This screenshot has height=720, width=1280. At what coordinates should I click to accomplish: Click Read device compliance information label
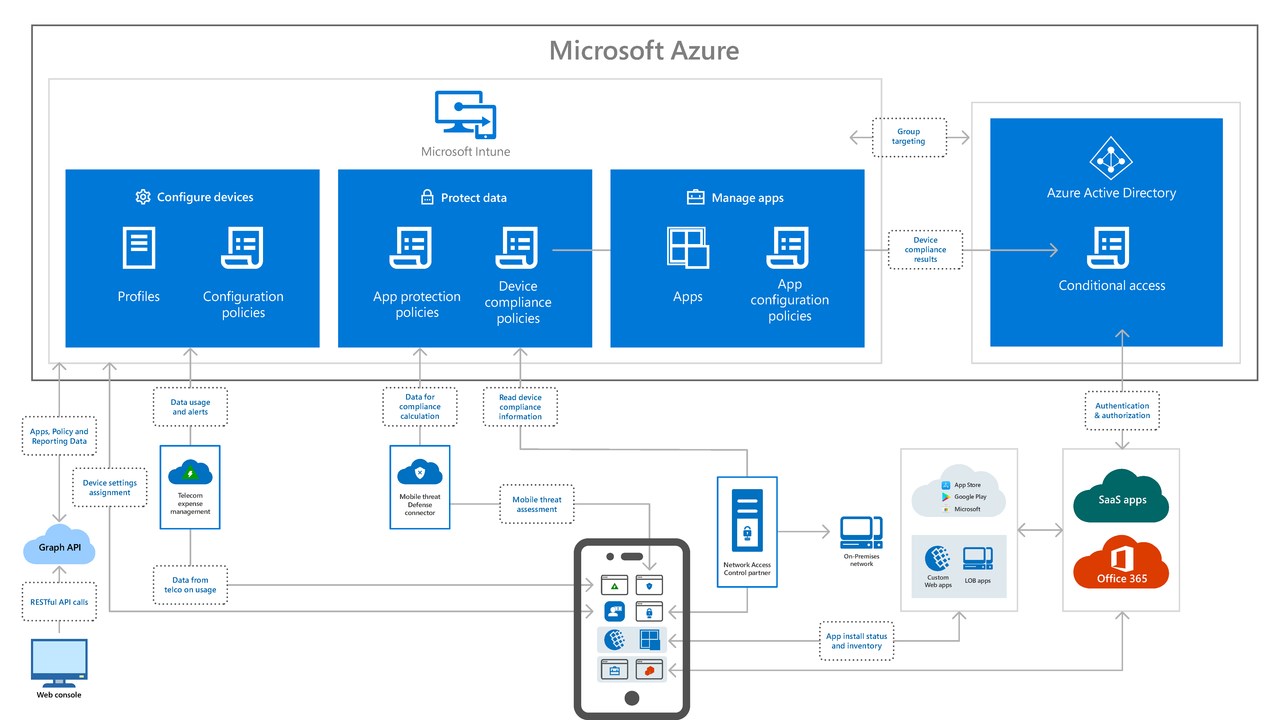tap(520, 407)
